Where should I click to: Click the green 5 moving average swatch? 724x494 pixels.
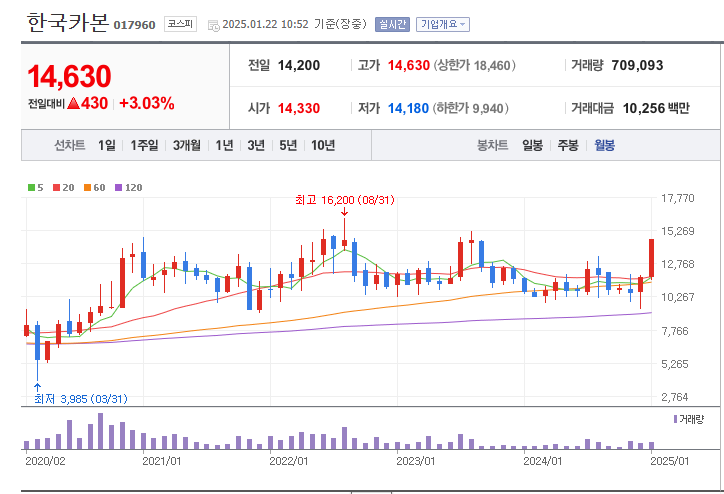click(31, 187)
